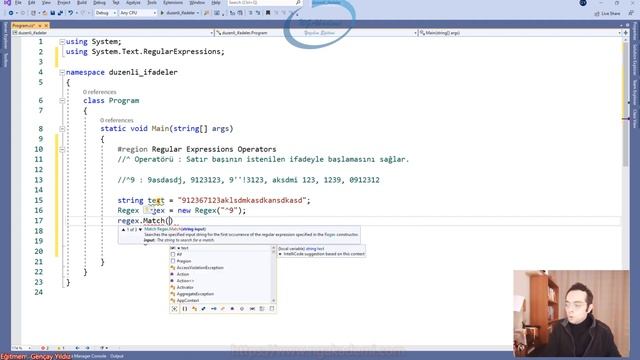
Task: Open the Edit menu
Action: (31, 2)
